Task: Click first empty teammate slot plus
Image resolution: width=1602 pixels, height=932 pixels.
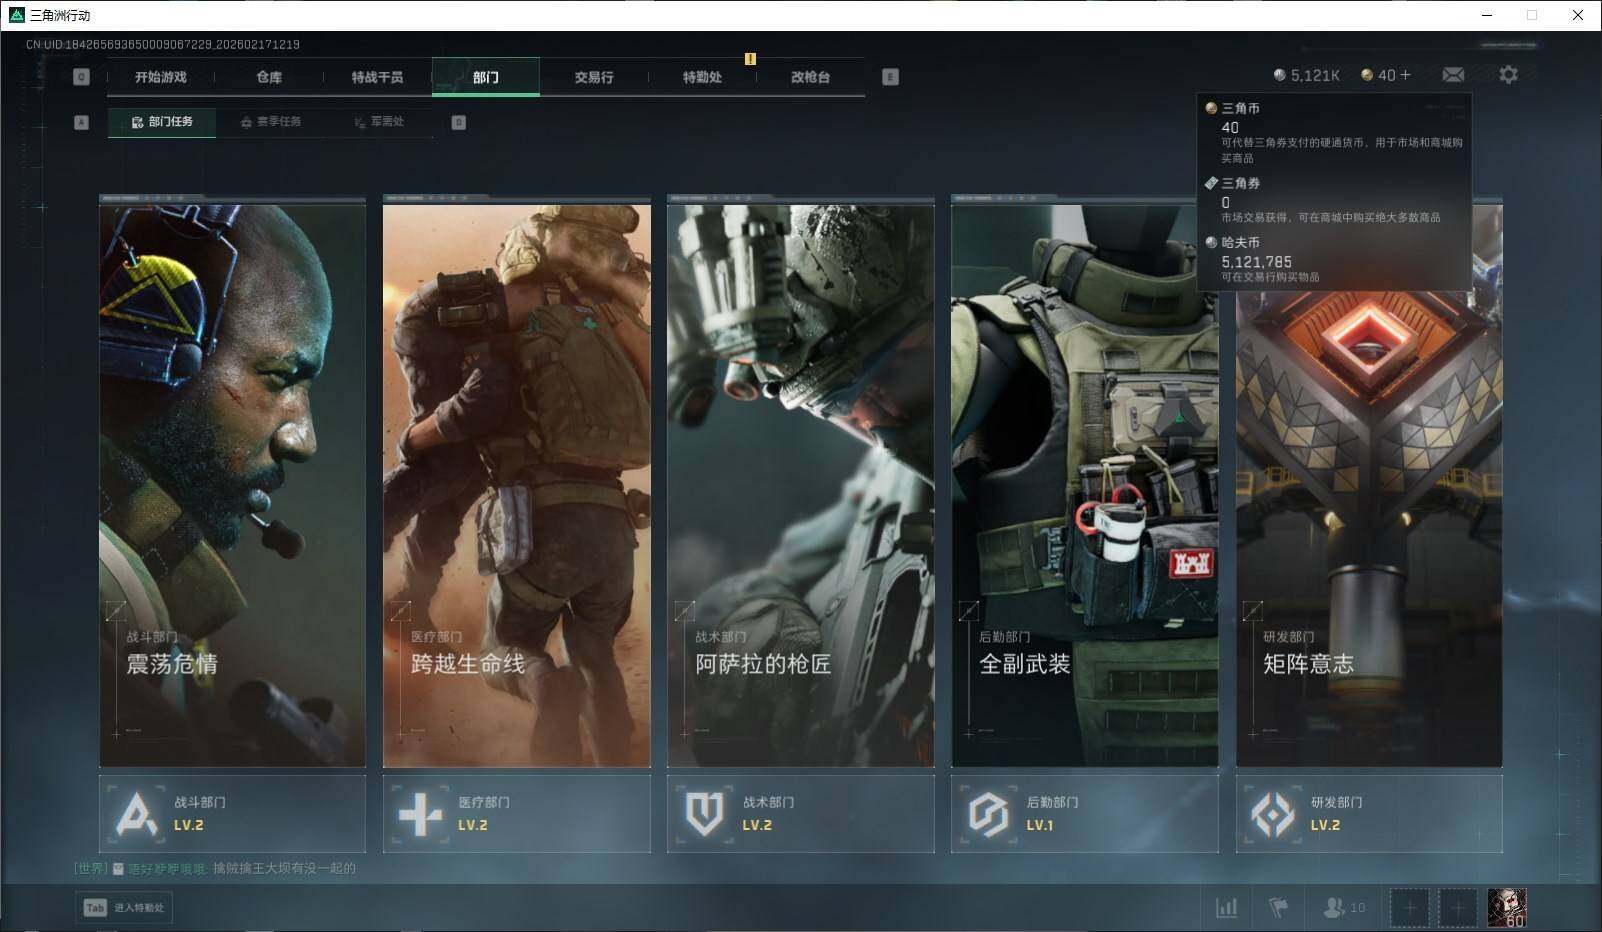Action: tap(1409, 907)
